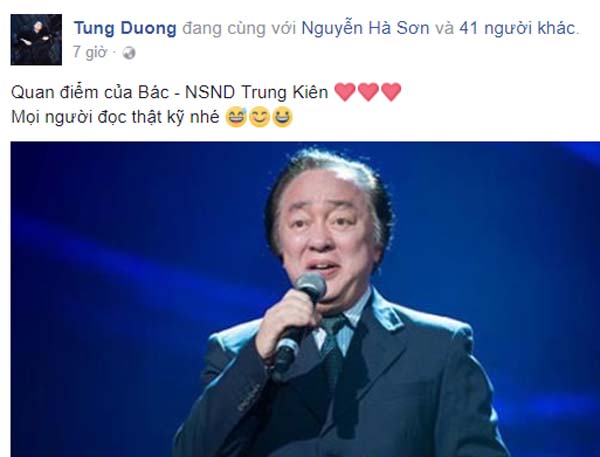
Task: Click the 'Quan điểm của Bác' text
Action: coord(90,92)
